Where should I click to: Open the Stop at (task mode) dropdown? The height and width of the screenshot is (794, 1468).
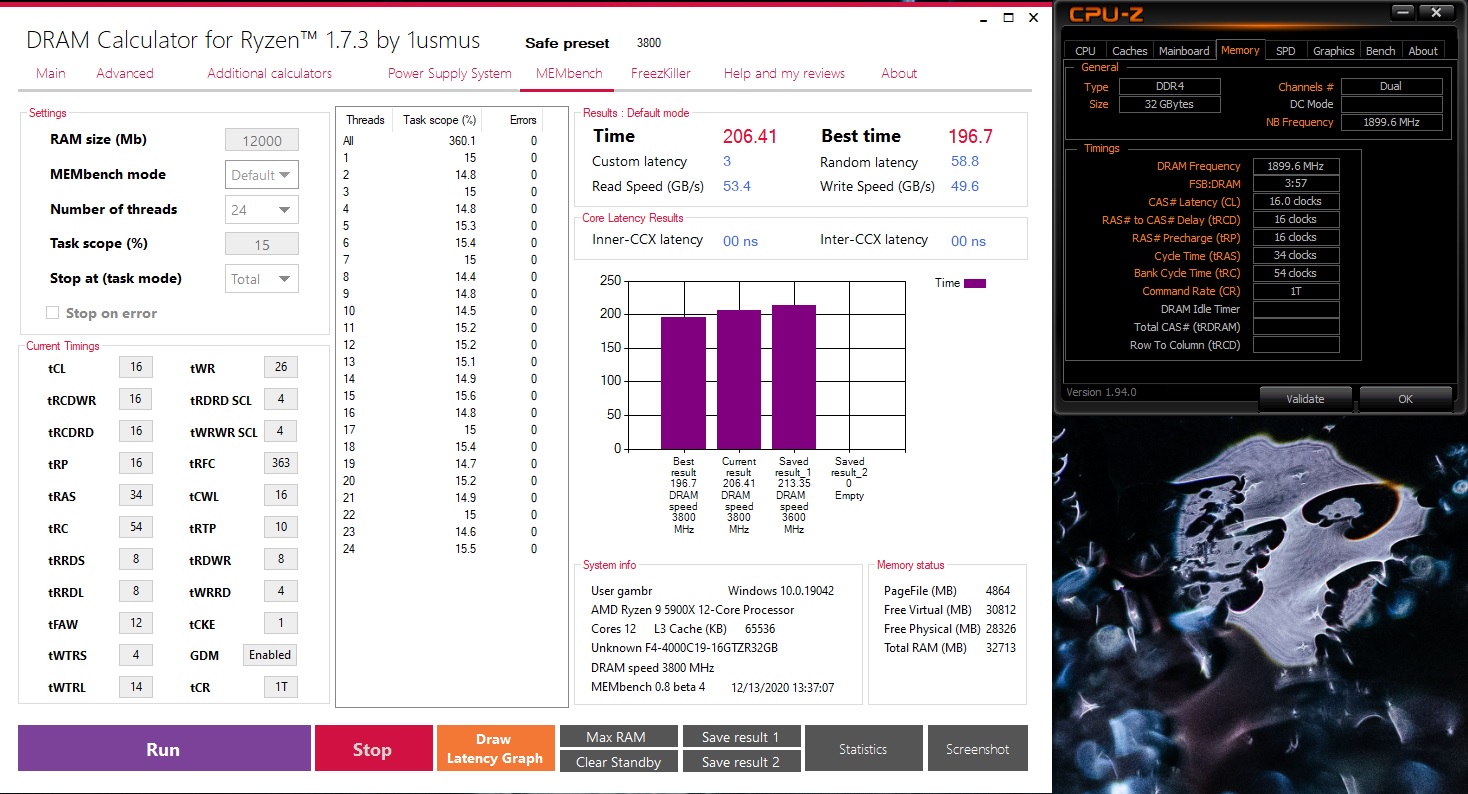262,279
